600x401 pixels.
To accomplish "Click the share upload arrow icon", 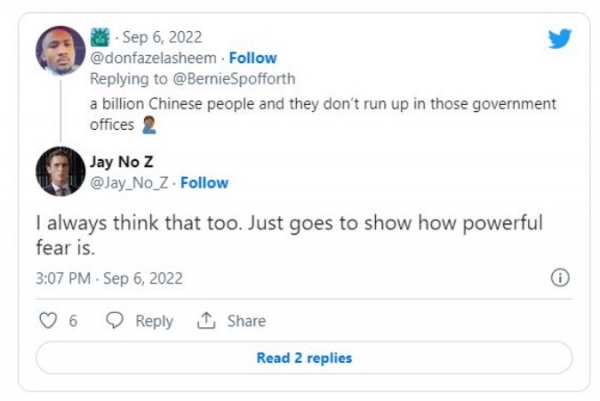I will click(x=207, y=321).
